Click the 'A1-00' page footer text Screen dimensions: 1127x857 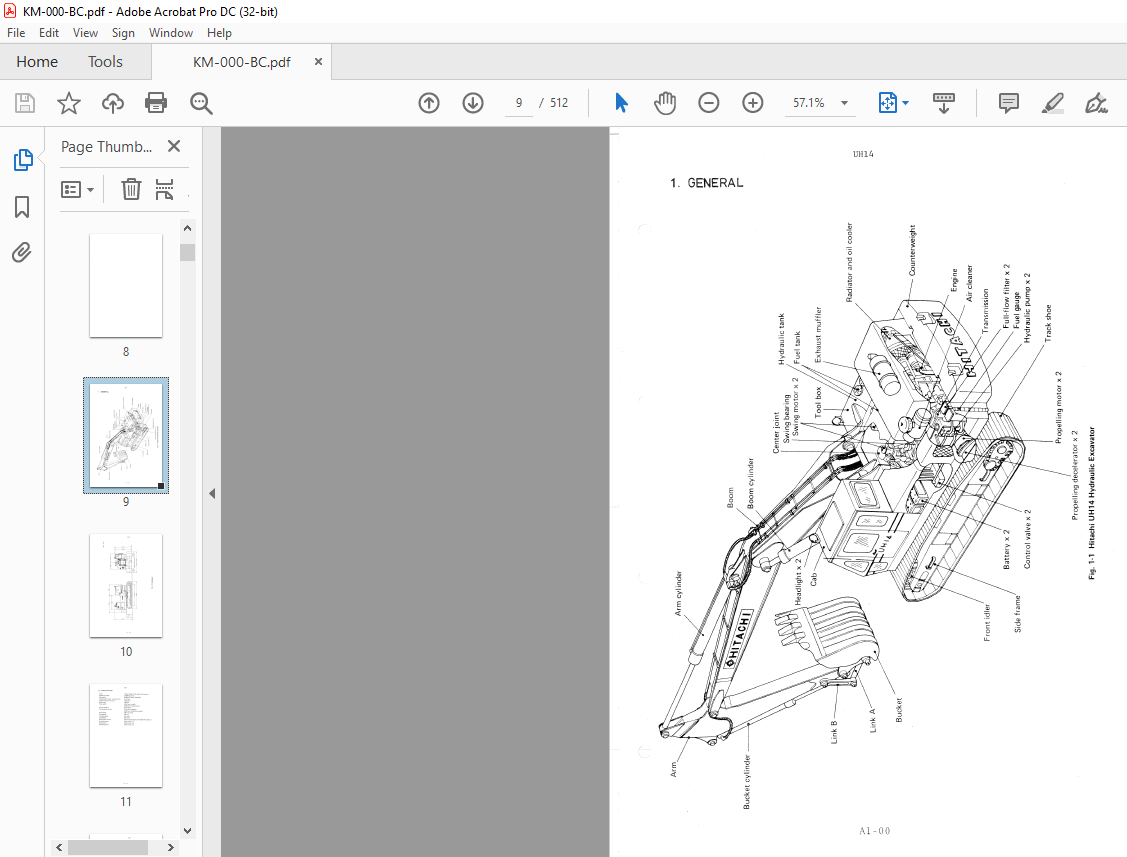click(875, 831)
